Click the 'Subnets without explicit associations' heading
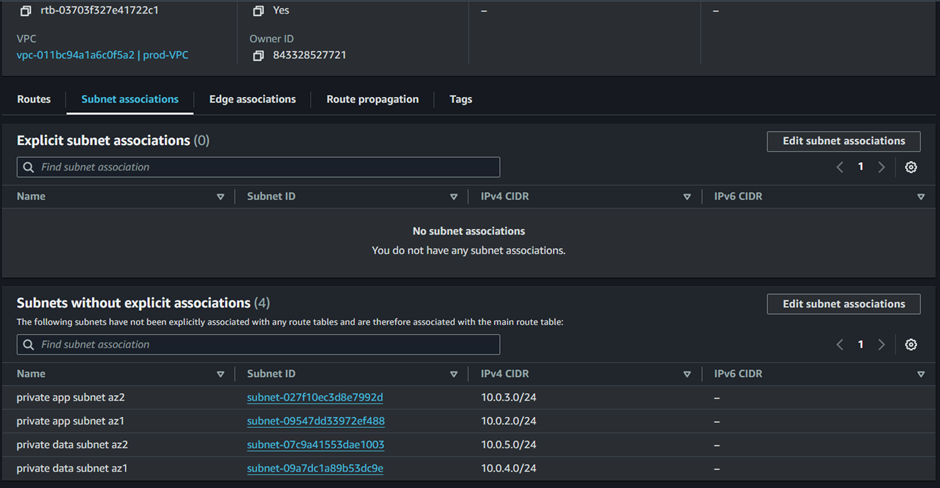This screenshot has height=488, width=940. click(133, 303)
